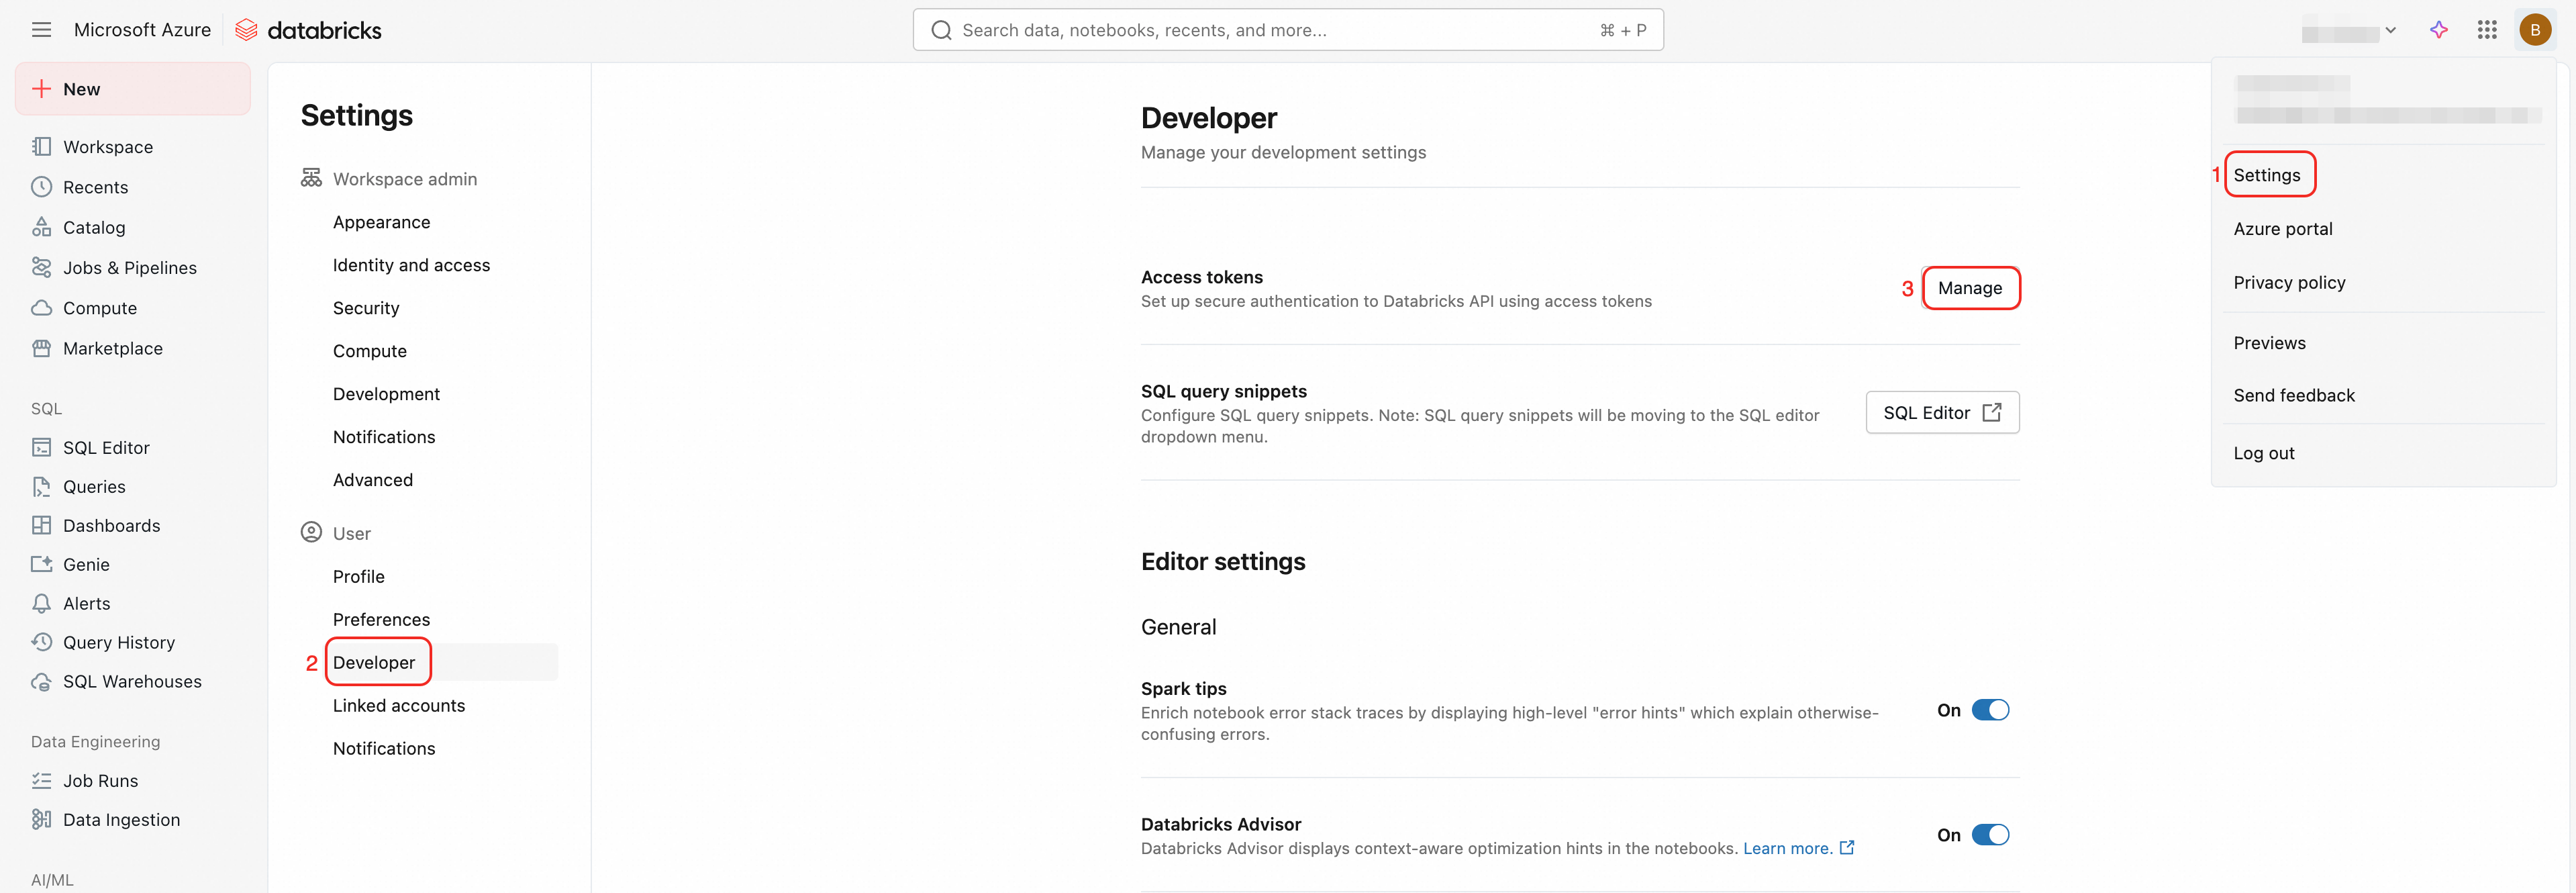The height and width of the screenshot is (893, 2576).
Task: Open the hamburger navigation menu
Action: (x=41, y=30)
